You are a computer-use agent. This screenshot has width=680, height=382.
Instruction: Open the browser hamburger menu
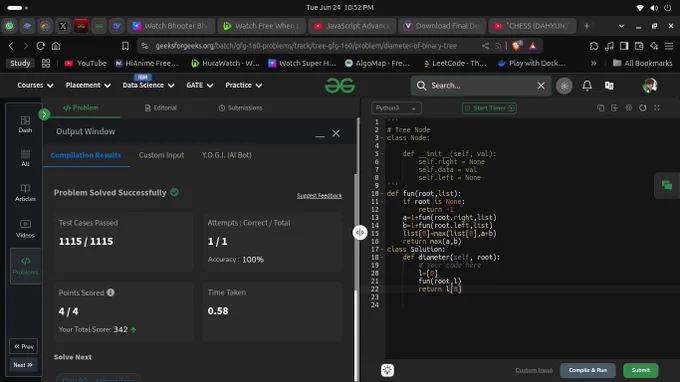669,46
